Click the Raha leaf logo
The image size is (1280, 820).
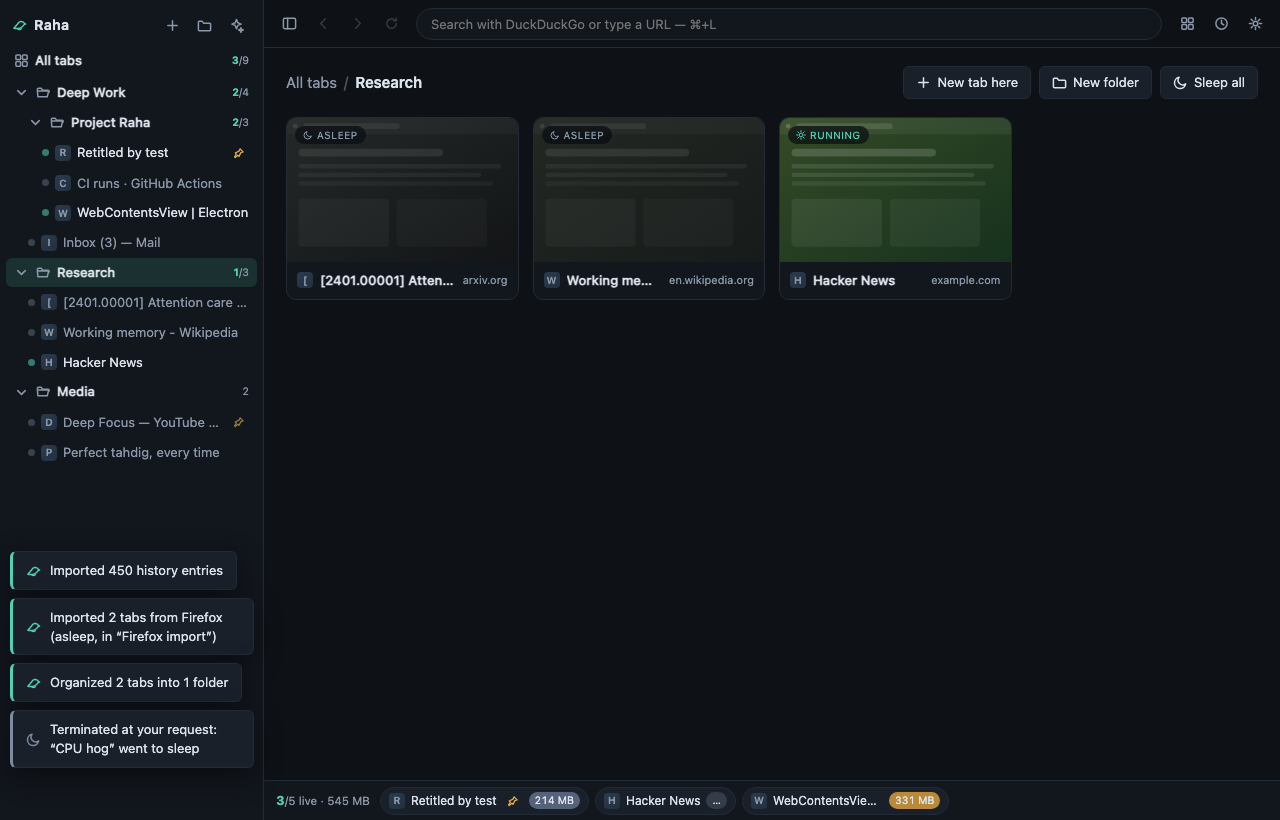tap(20, 25)
